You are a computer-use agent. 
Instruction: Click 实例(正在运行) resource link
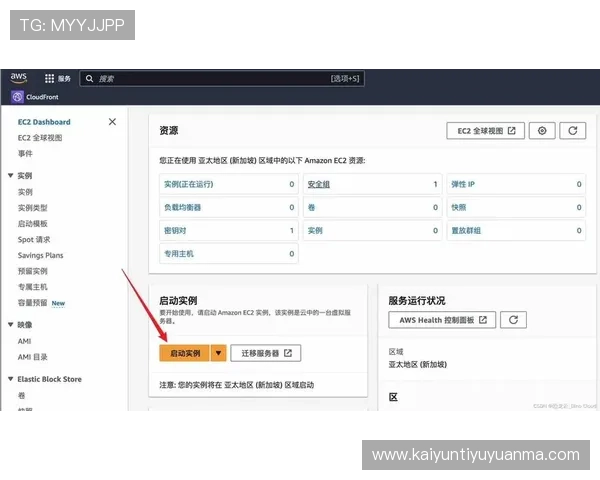[189, 184]
